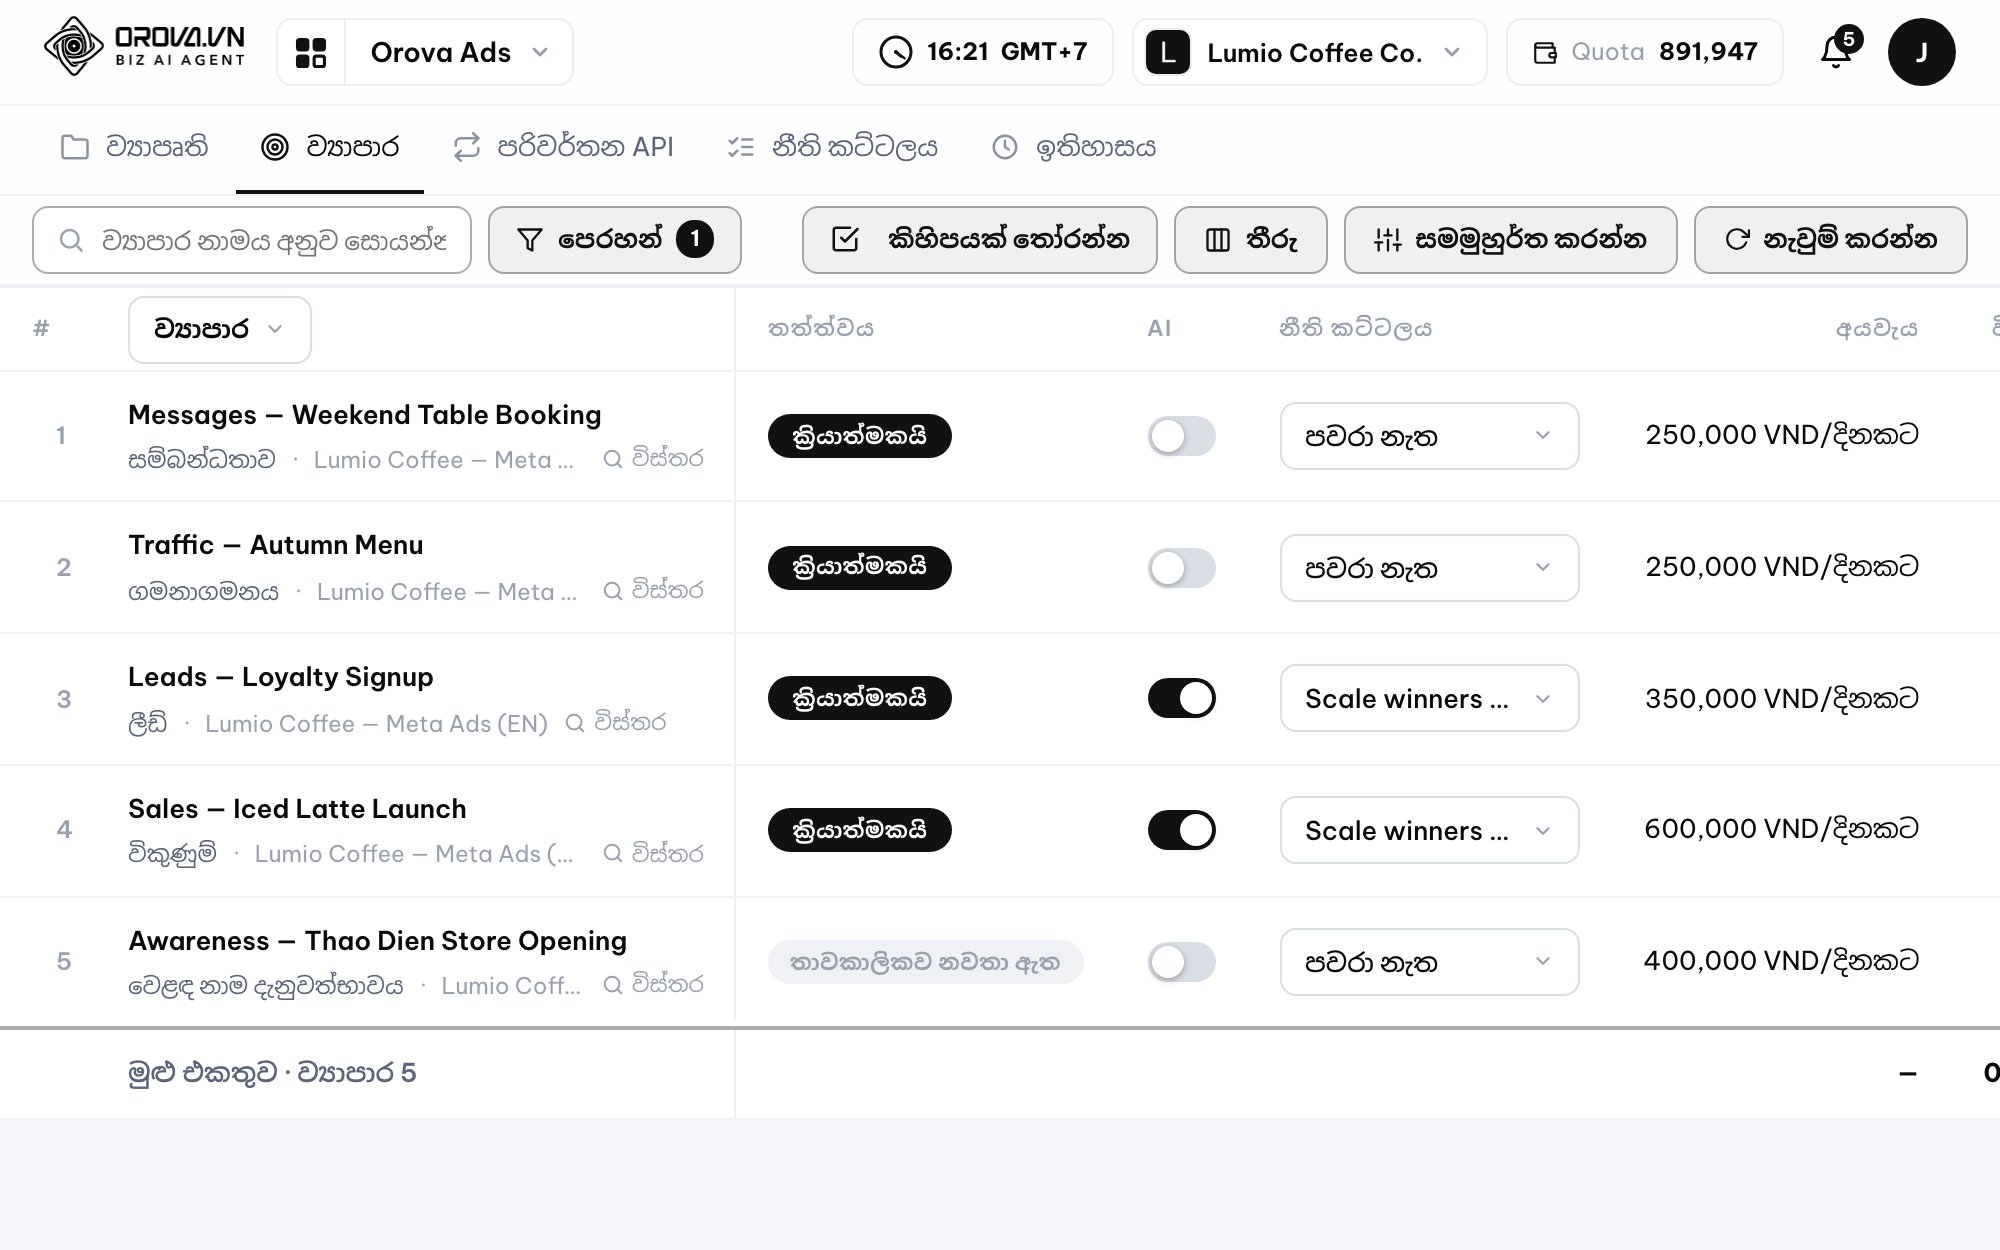The image size is (2000, 1250).
Task: Open ruleset dropdown for Thao Dien Store Opening
Action: 1429,962
